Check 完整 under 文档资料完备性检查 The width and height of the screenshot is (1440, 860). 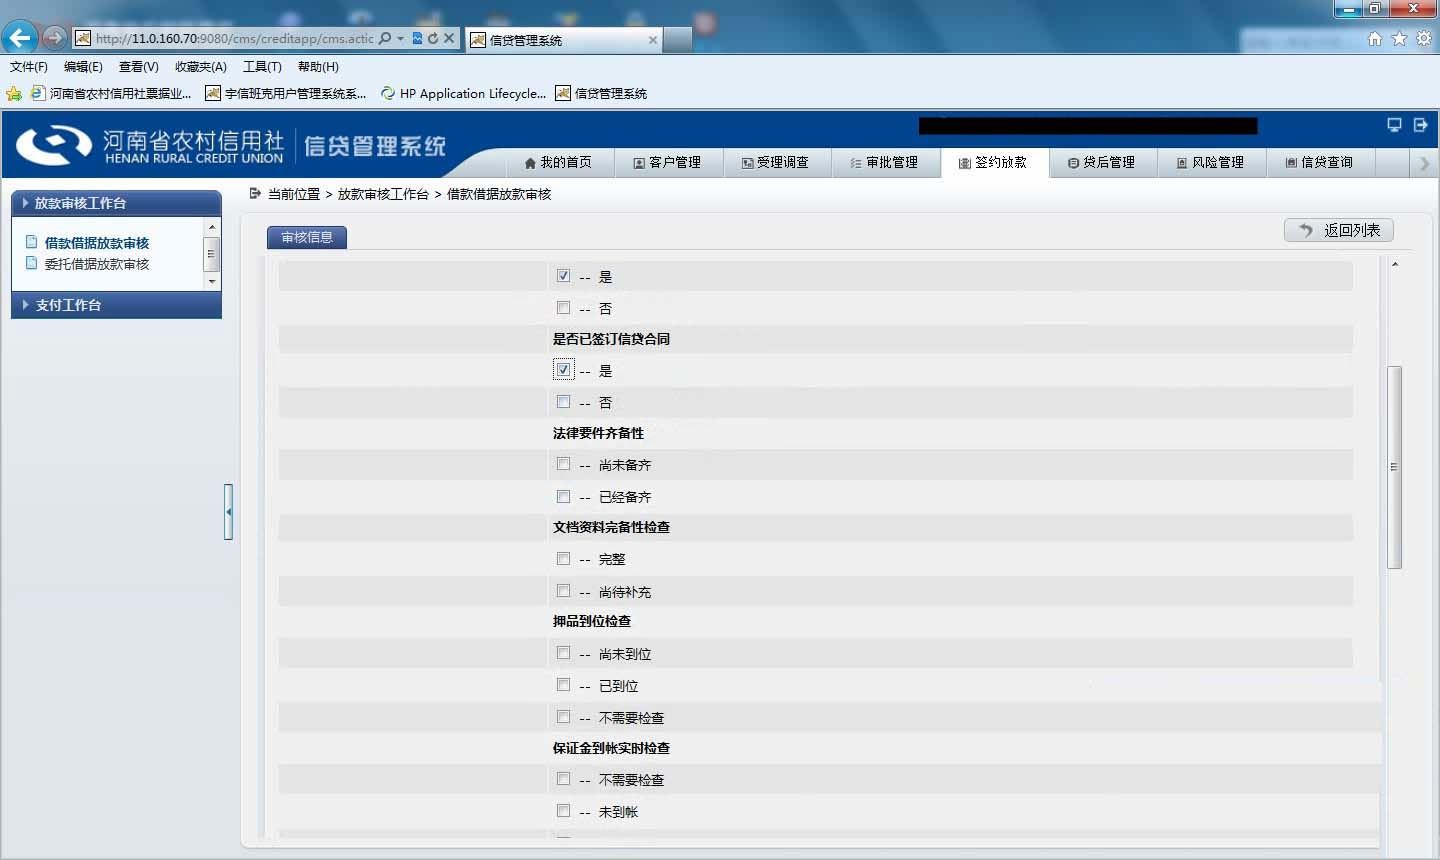(563, 558)
